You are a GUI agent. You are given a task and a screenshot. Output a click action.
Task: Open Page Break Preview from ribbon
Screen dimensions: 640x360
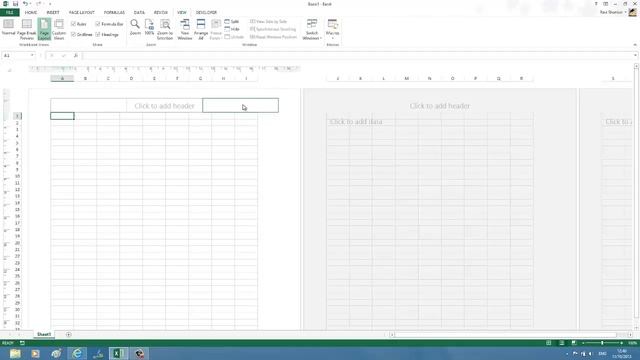(27, 29)
